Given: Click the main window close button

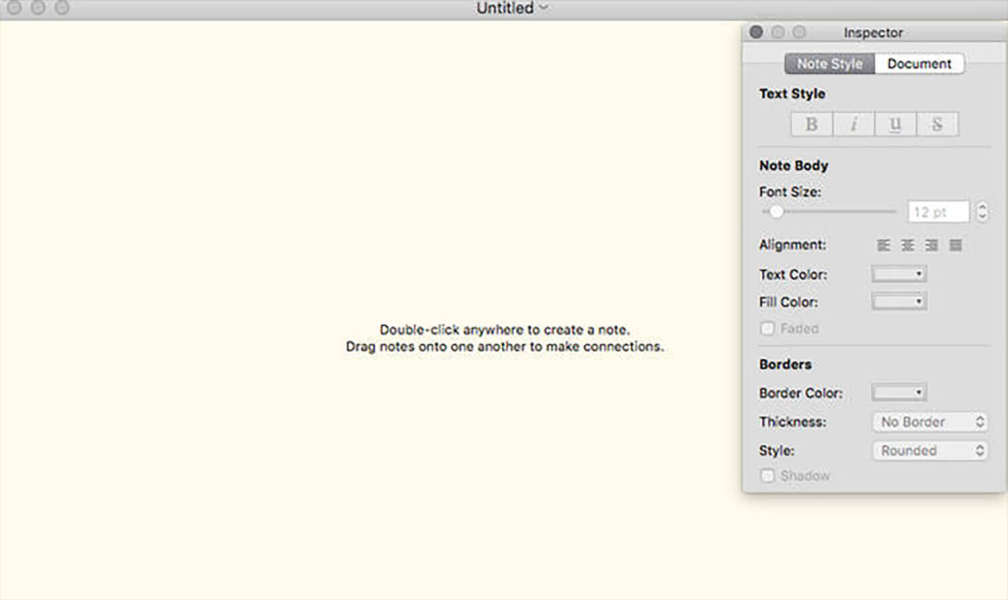Looking at the screenshot, I should click(x=14, y=7).
